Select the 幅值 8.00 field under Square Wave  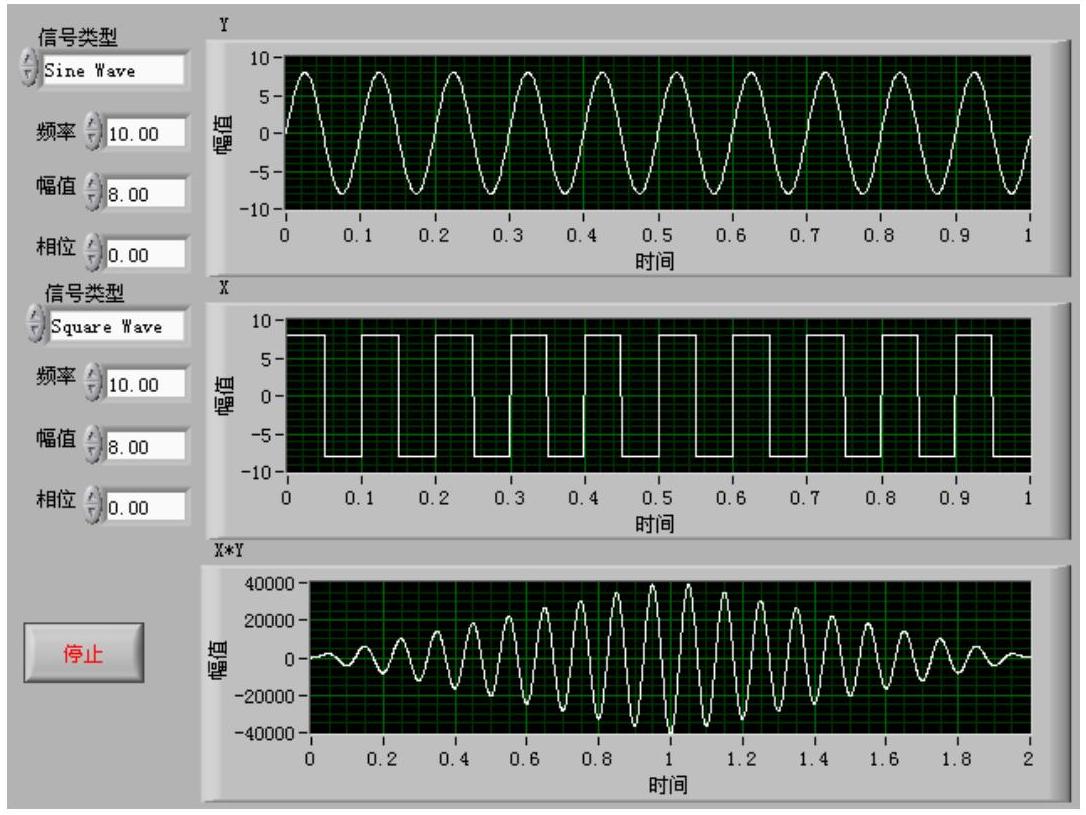tap(145, 447)
